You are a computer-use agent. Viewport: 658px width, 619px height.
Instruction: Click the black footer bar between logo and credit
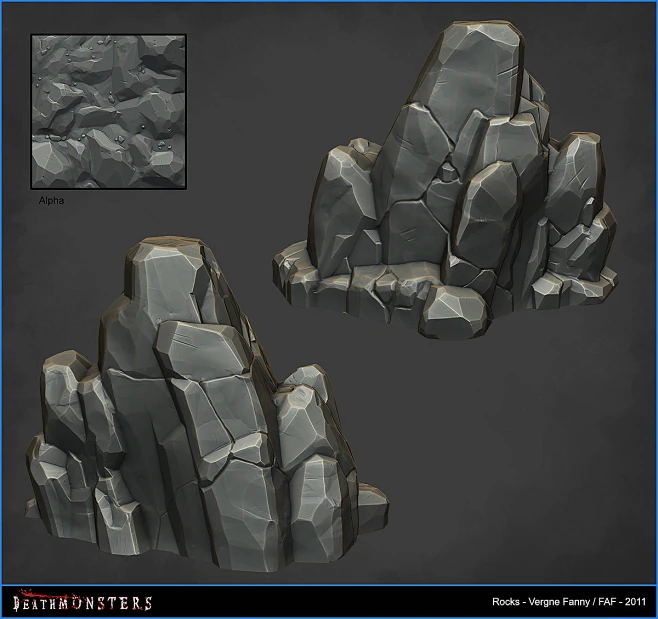(320, 603)
